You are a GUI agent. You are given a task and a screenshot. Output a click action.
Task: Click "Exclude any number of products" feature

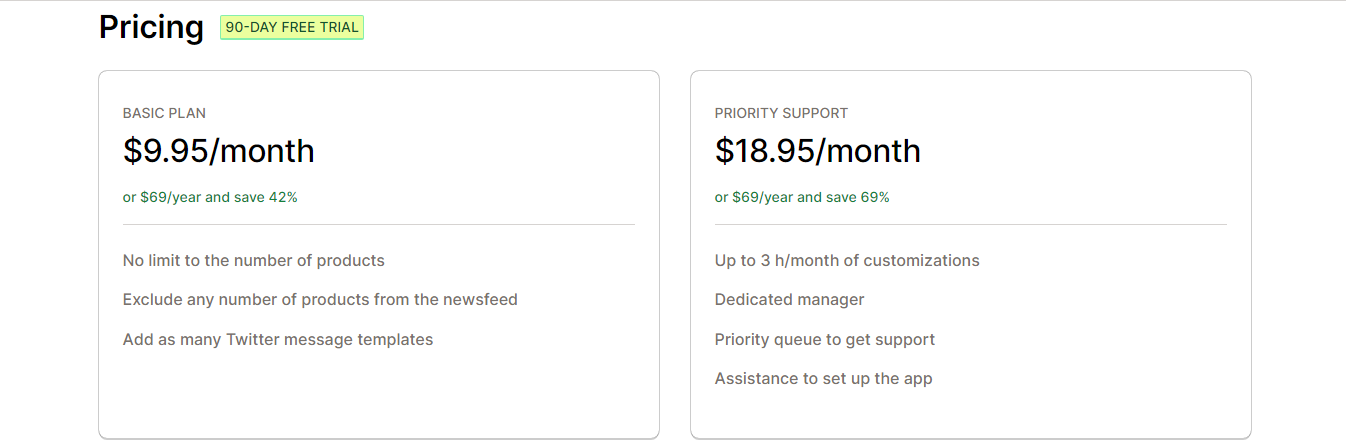(320, 299)
